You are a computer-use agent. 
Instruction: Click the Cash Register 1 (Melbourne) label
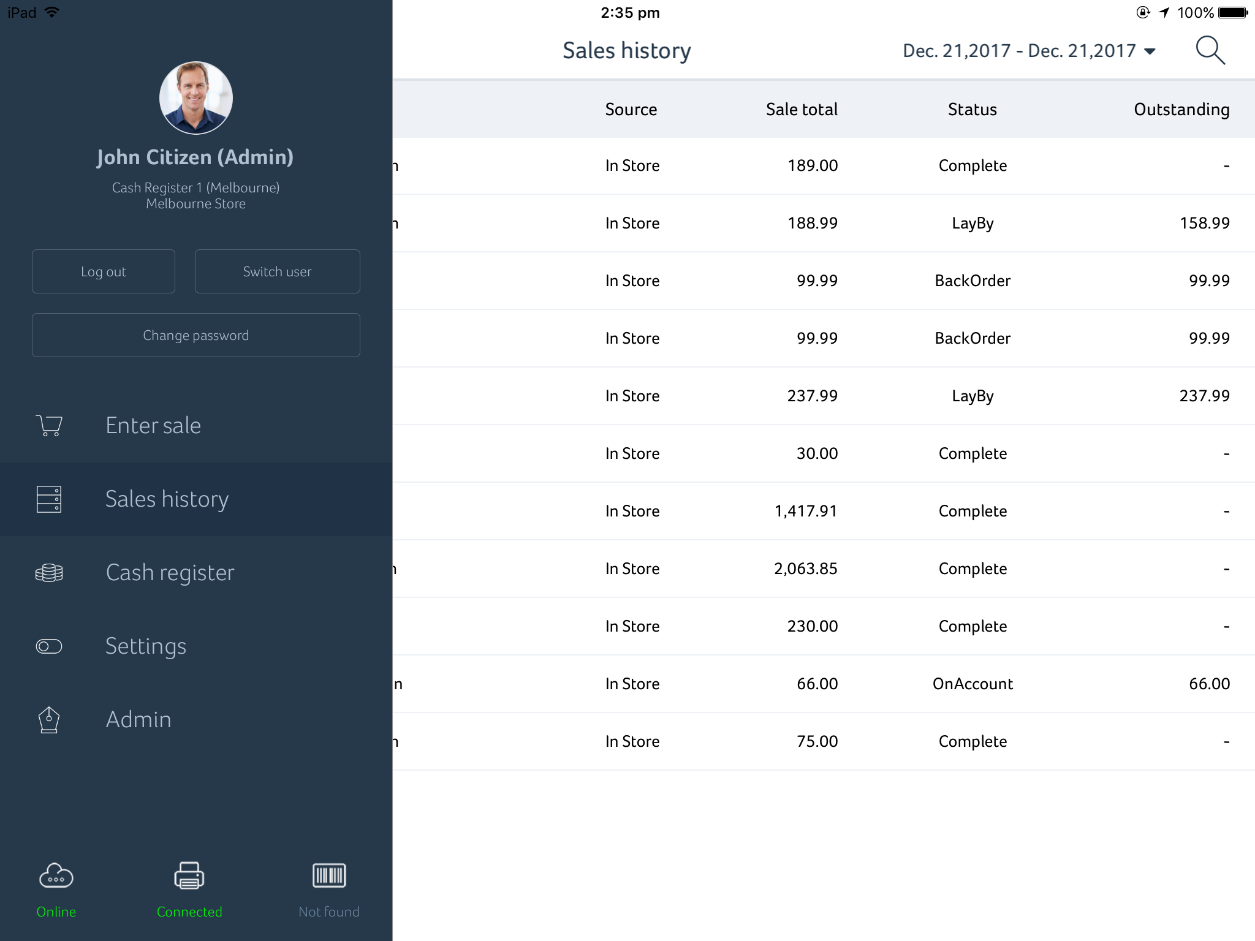[x=196, y=188]
